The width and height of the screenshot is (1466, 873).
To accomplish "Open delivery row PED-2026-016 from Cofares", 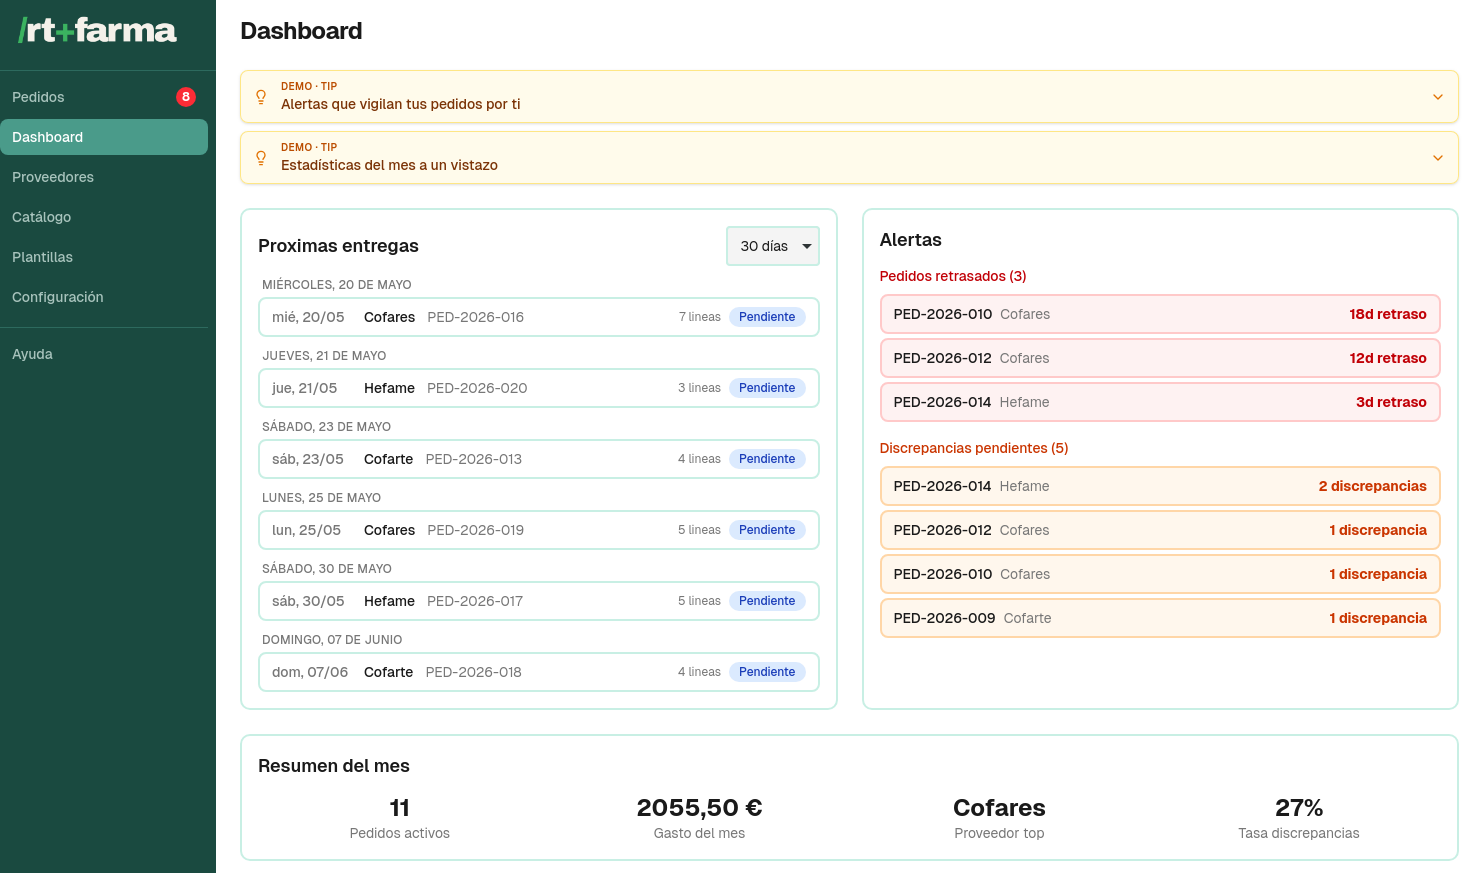I will pos(539,317).
